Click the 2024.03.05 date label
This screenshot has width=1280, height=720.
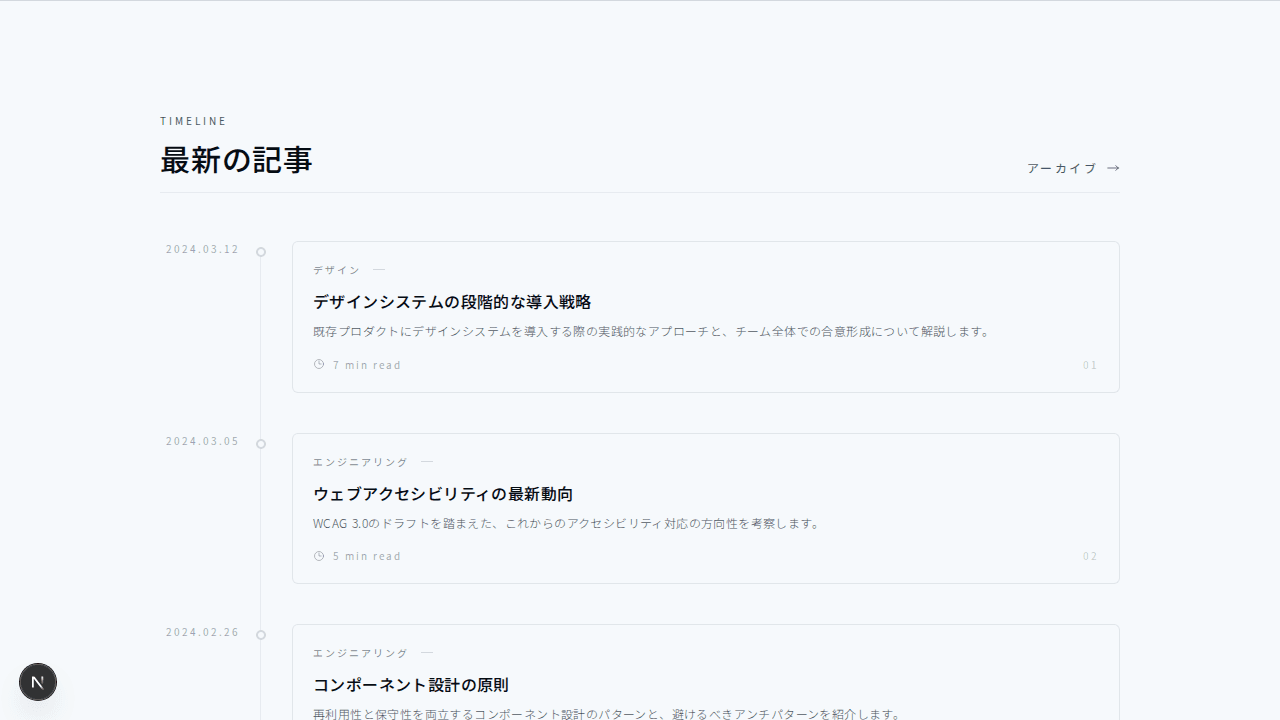click(202, 441)
